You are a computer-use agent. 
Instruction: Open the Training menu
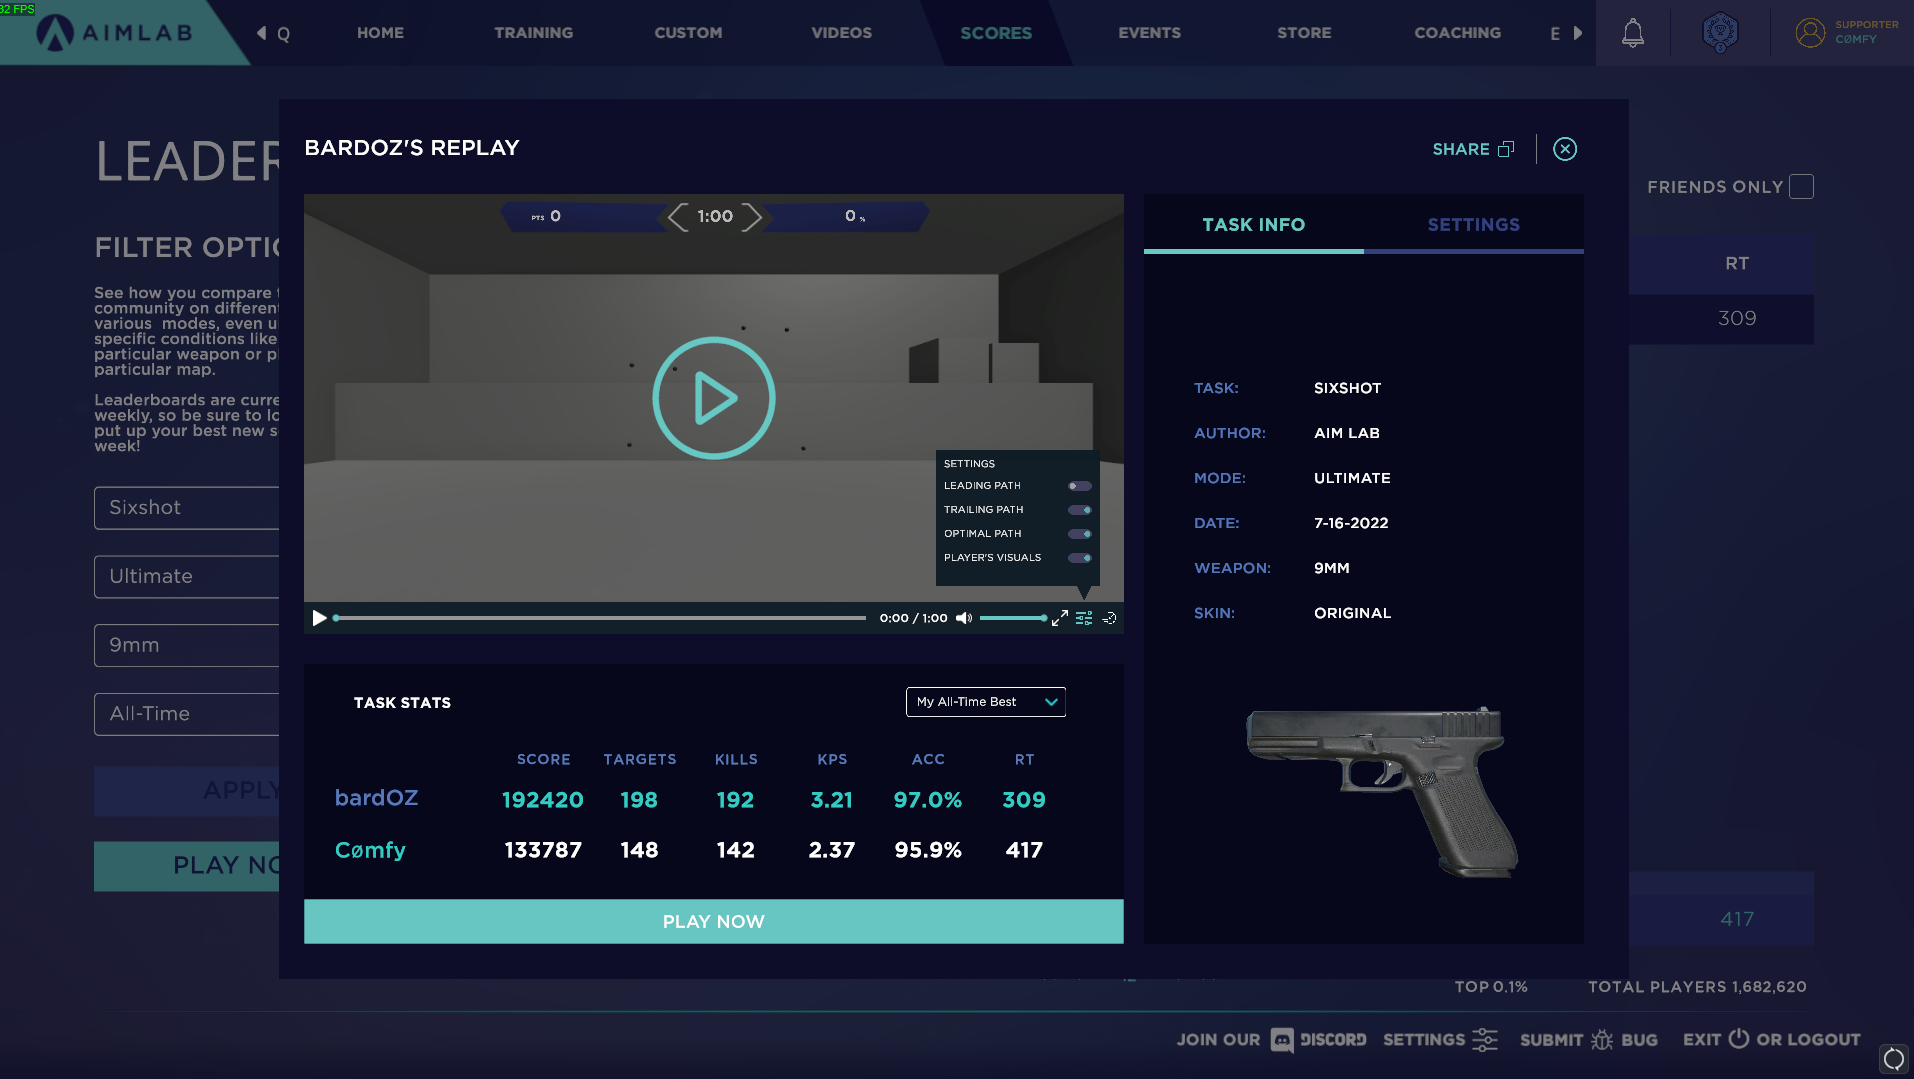pyautogui.click(x=533, y=33)
